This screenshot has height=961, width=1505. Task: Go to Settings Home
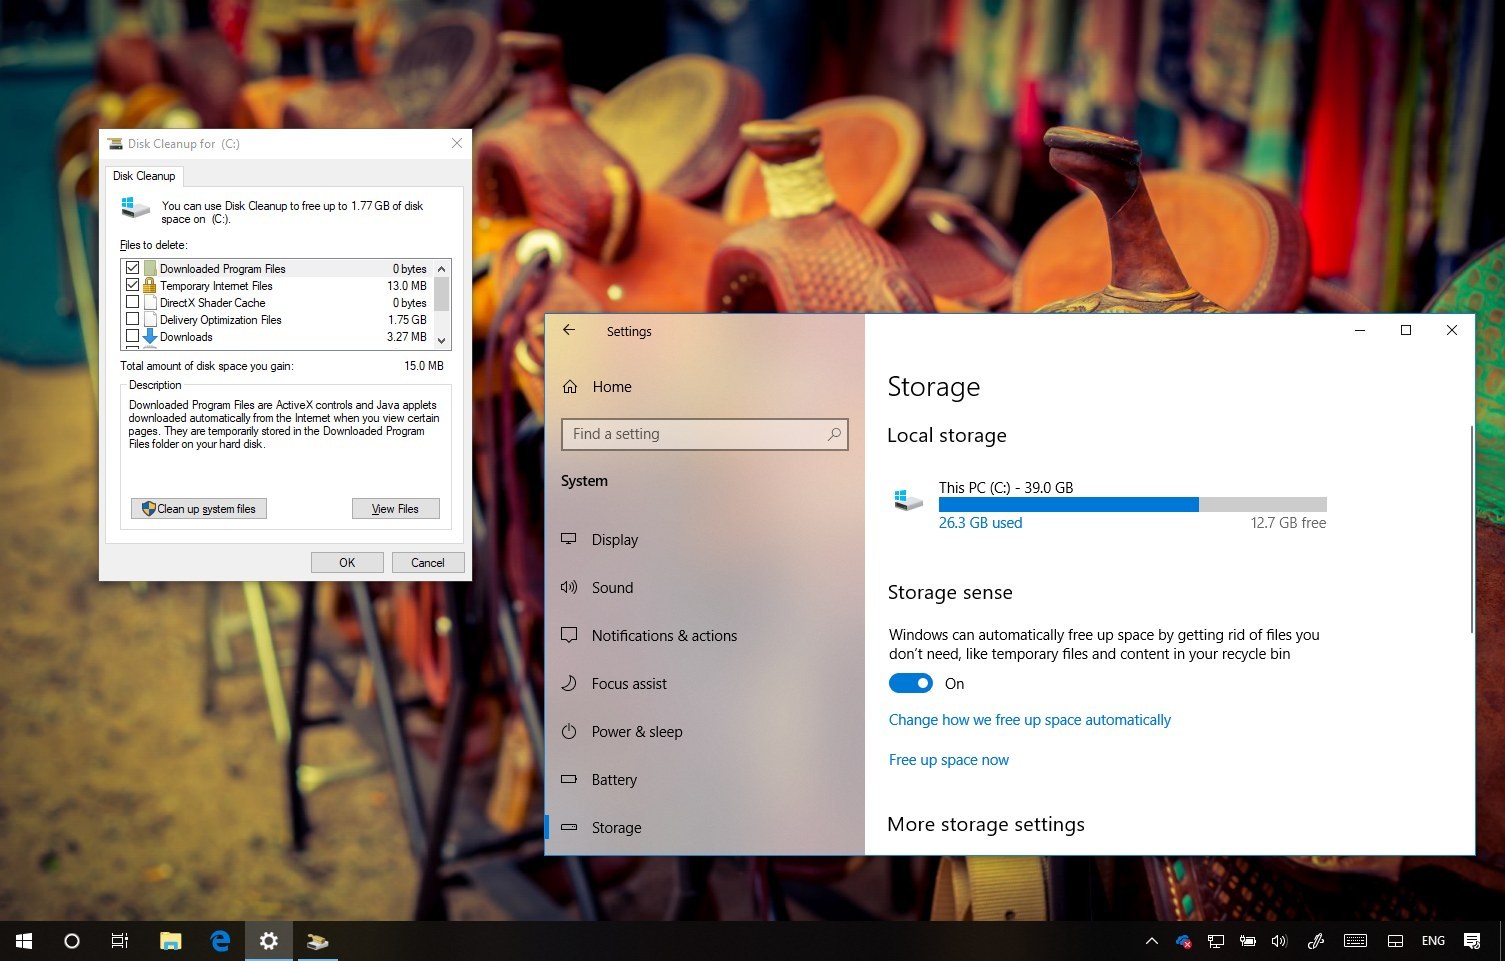pos(704,387)
